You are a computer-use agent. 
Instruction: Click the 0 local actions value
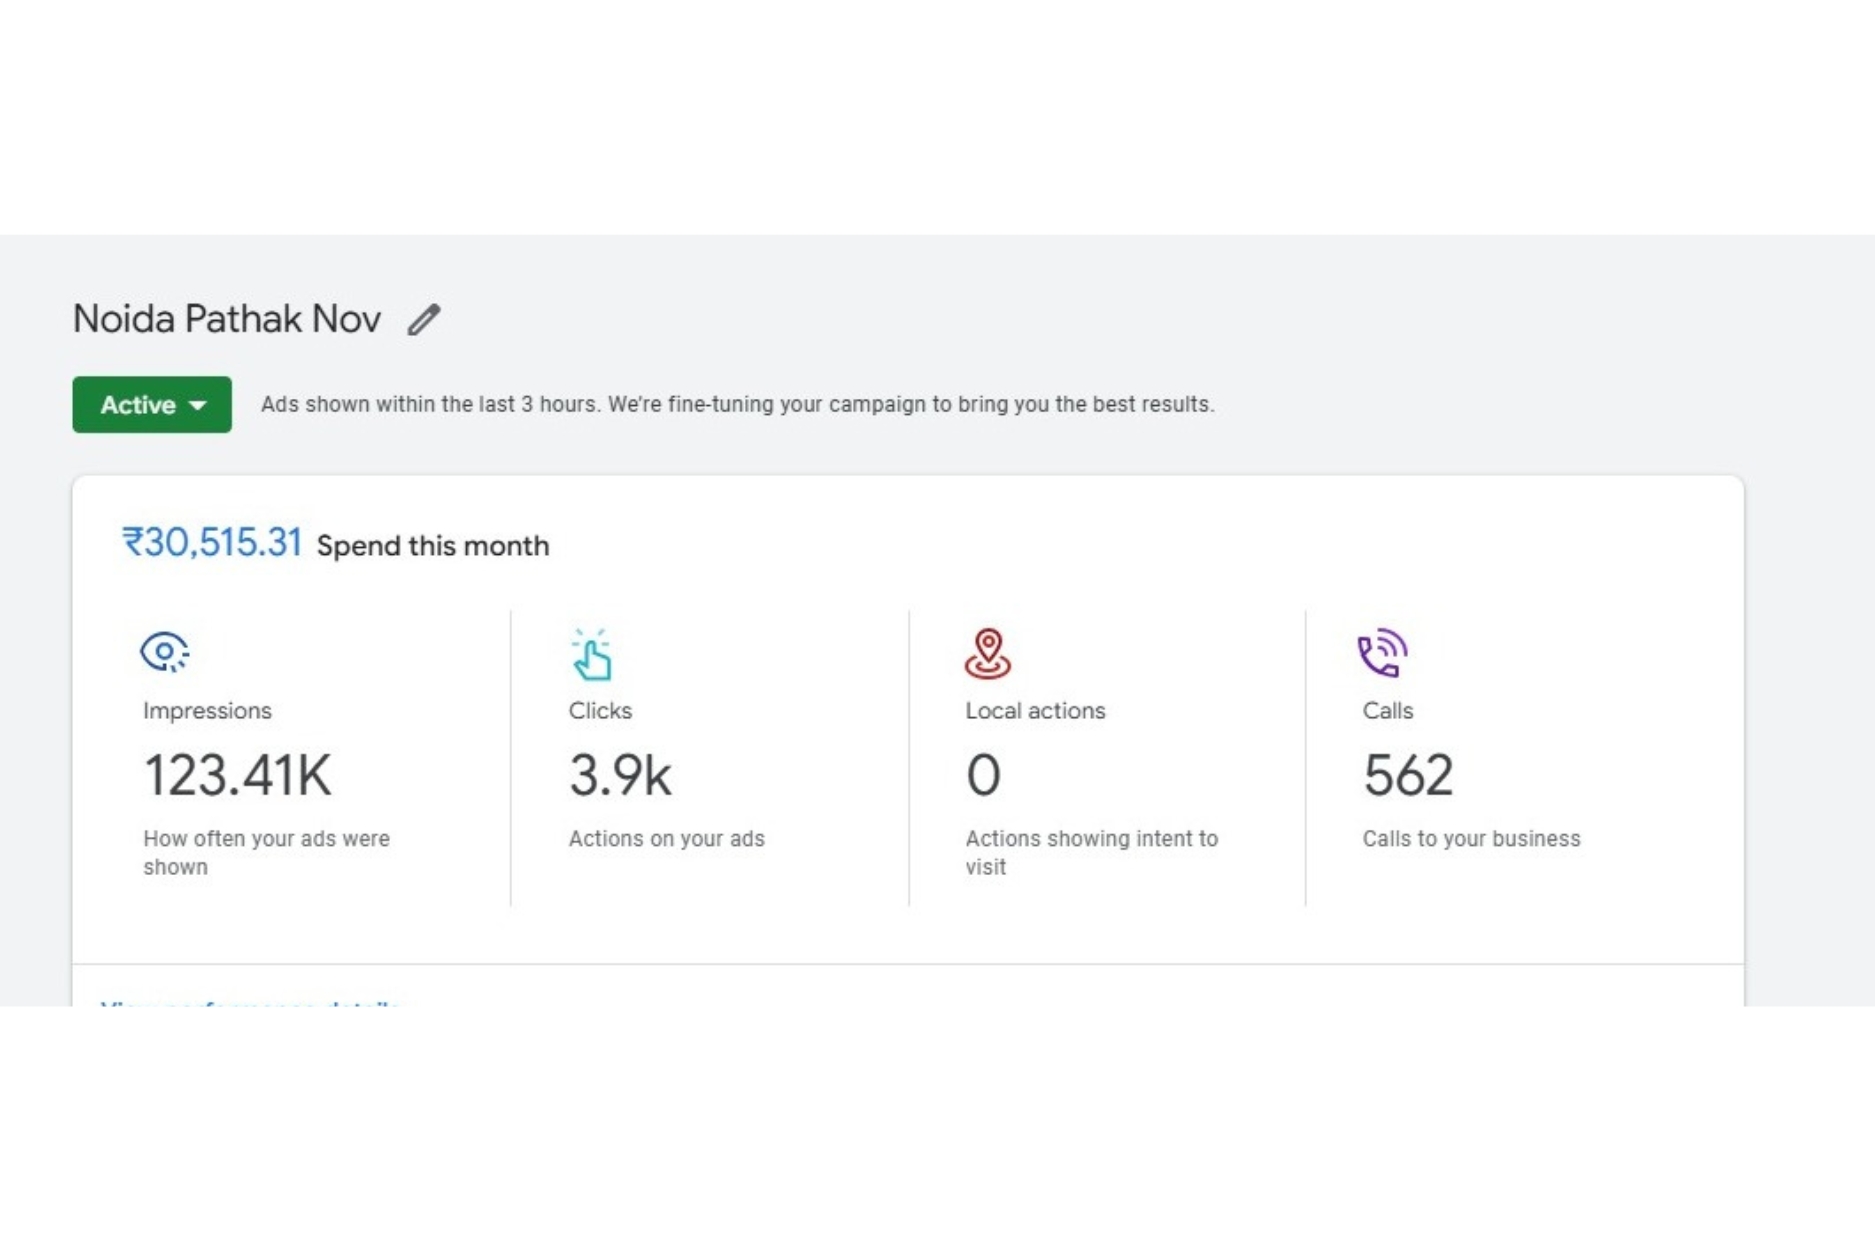click(x=983, y=775)
